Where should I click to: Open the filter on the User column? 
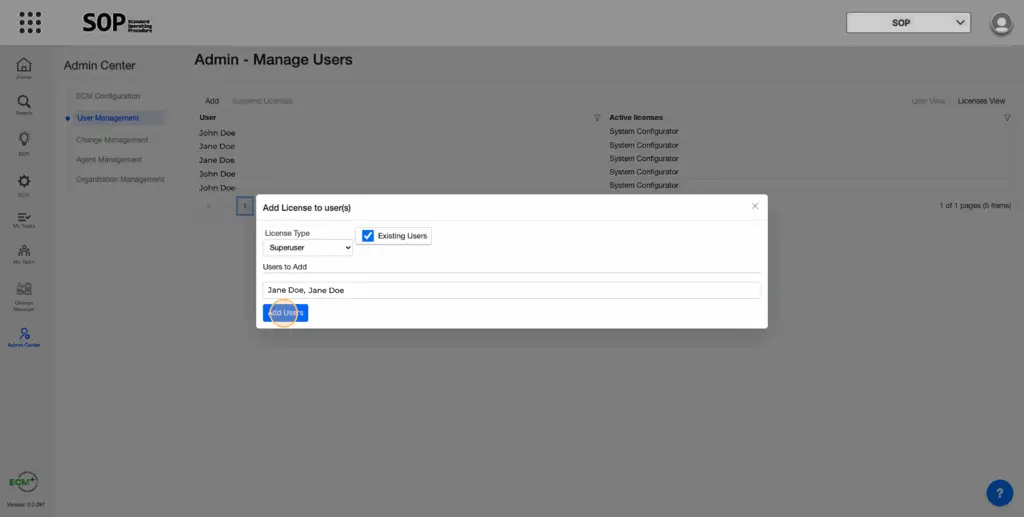(597, 118)
